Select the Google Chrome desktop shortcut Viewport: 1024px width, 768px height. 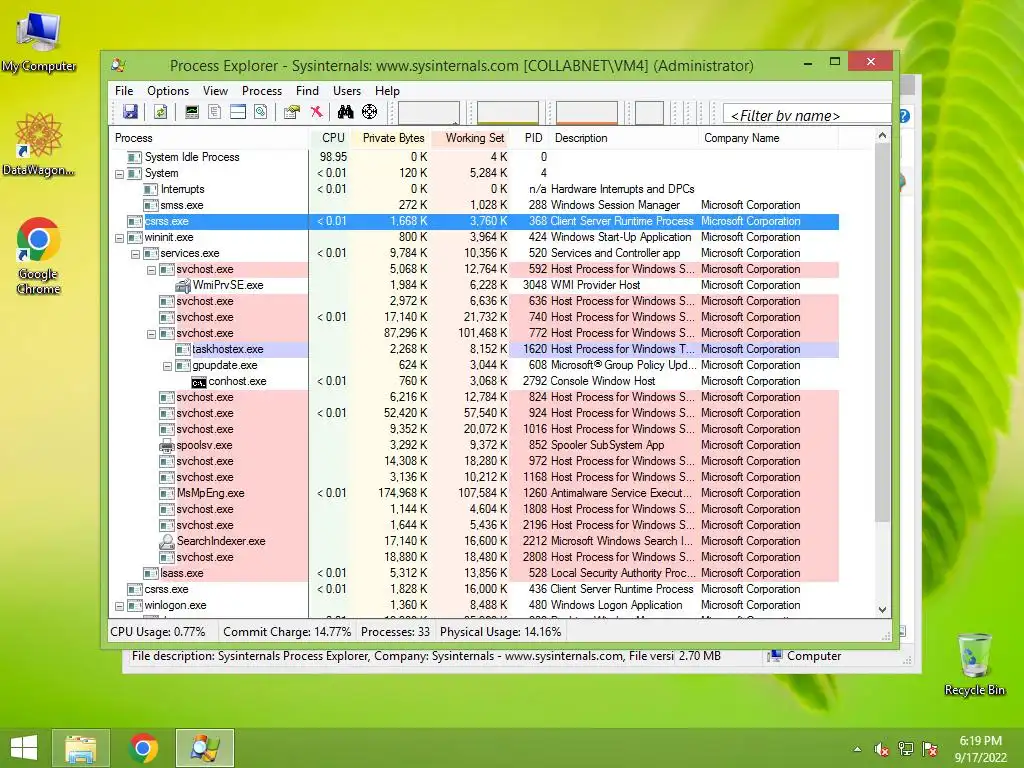pyautogui.click(x=39, y=256)
